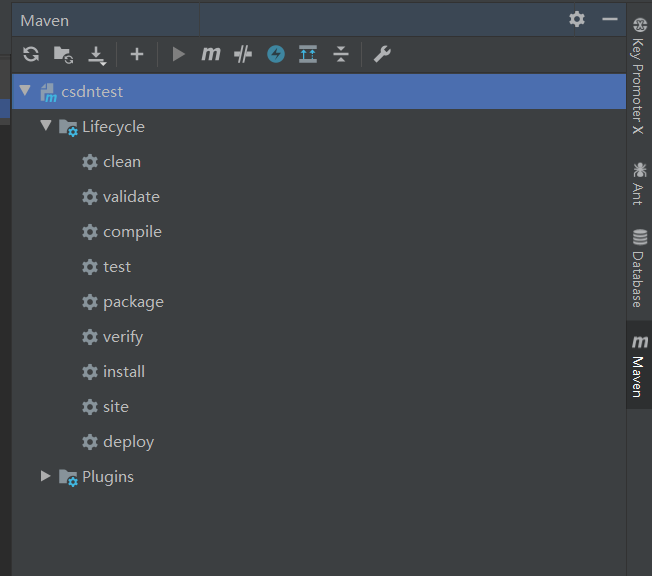Collapse the Lifecycle node
The width and height of the screenshot is (652, 576).
click(x=46, y=125)
